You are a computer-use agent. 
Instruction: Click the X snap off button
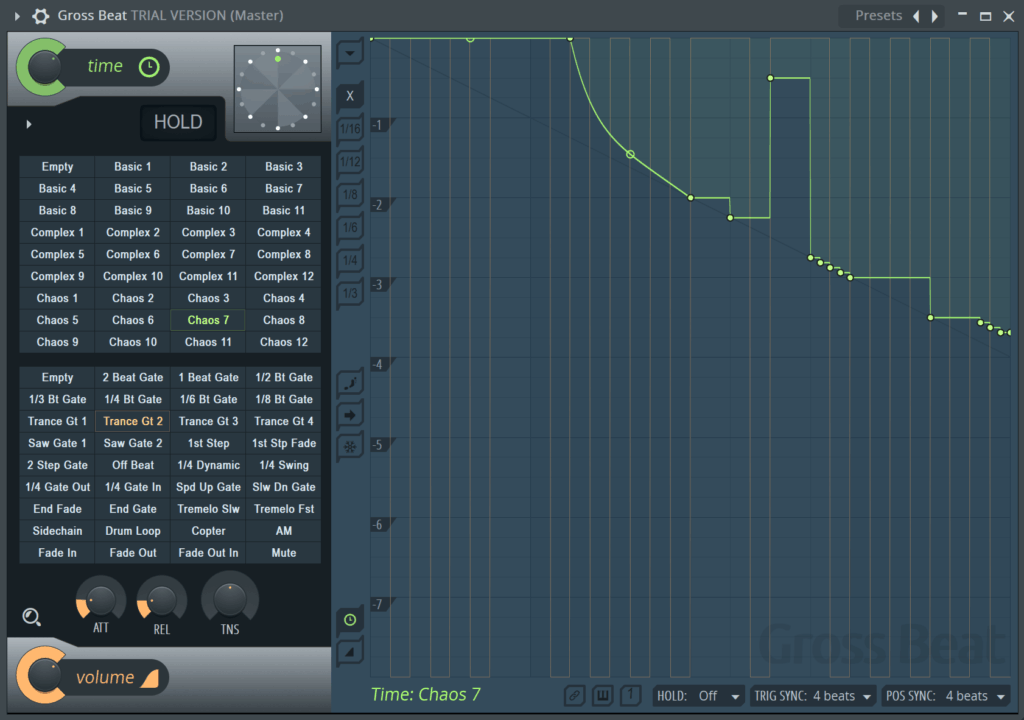tap(350, 96)
